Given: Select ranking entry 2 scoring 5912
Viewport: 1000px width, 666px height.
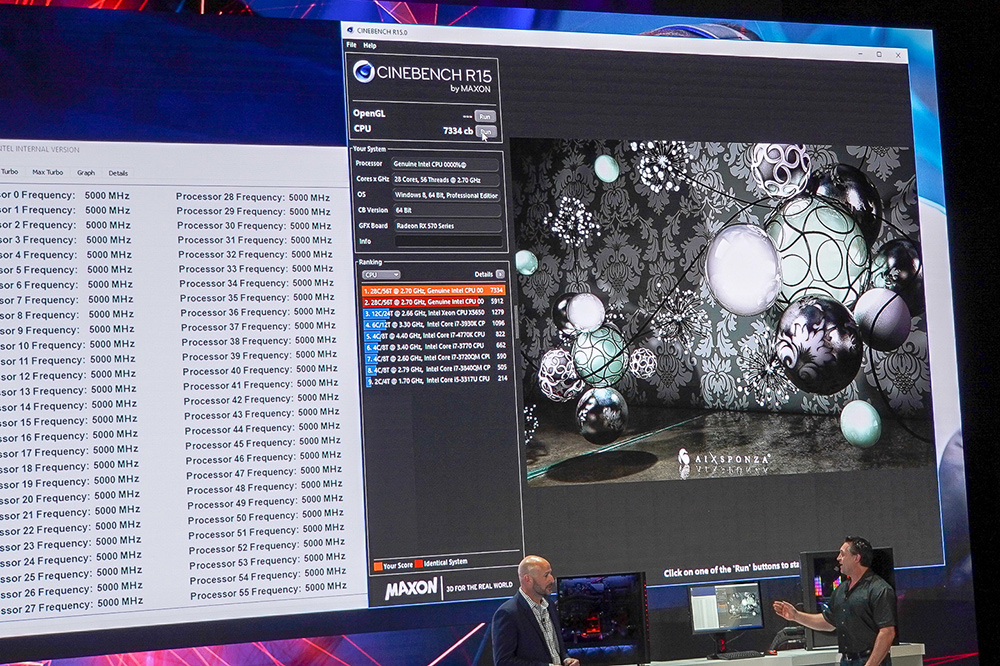Looking at the screenshot, I should (x=433, y=302).
